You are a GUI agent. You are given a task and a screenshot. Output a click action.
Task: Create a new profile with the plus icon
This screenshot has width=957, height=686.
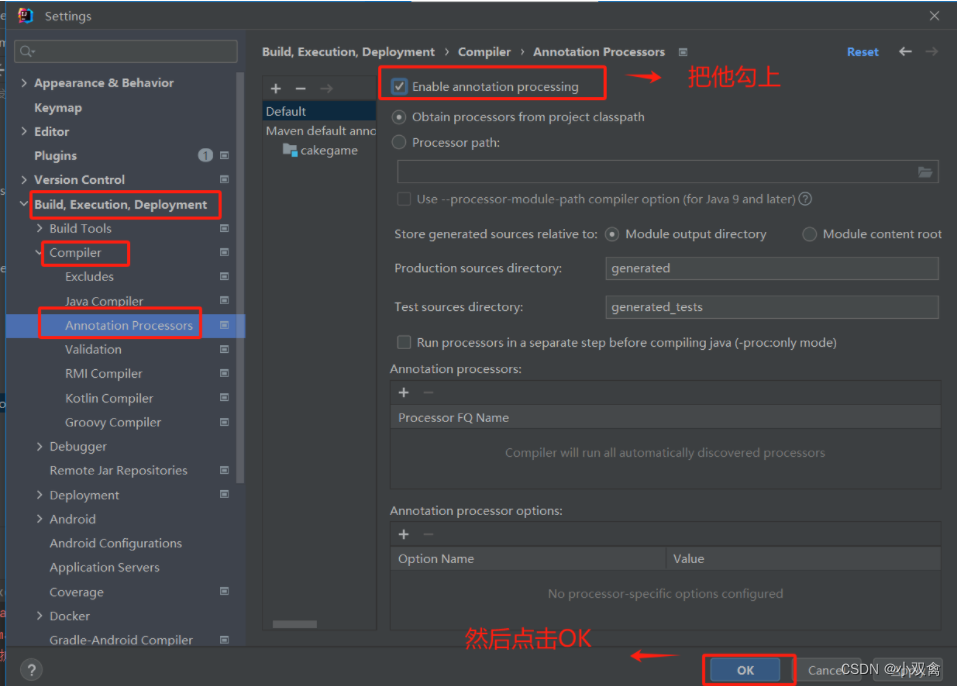point(276,88)
